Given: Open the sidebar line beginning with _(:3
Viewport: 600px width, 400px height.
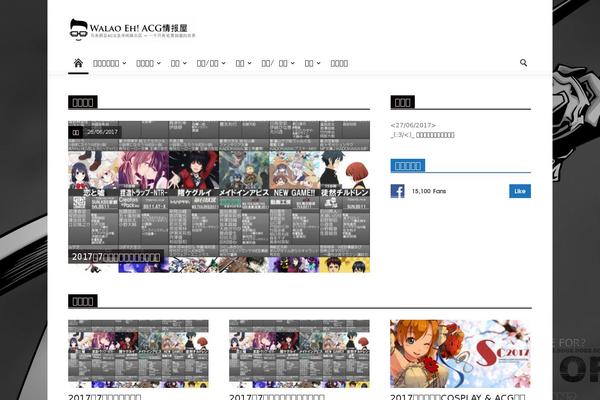Looking at the screenshot, I should tap(422, 135).
